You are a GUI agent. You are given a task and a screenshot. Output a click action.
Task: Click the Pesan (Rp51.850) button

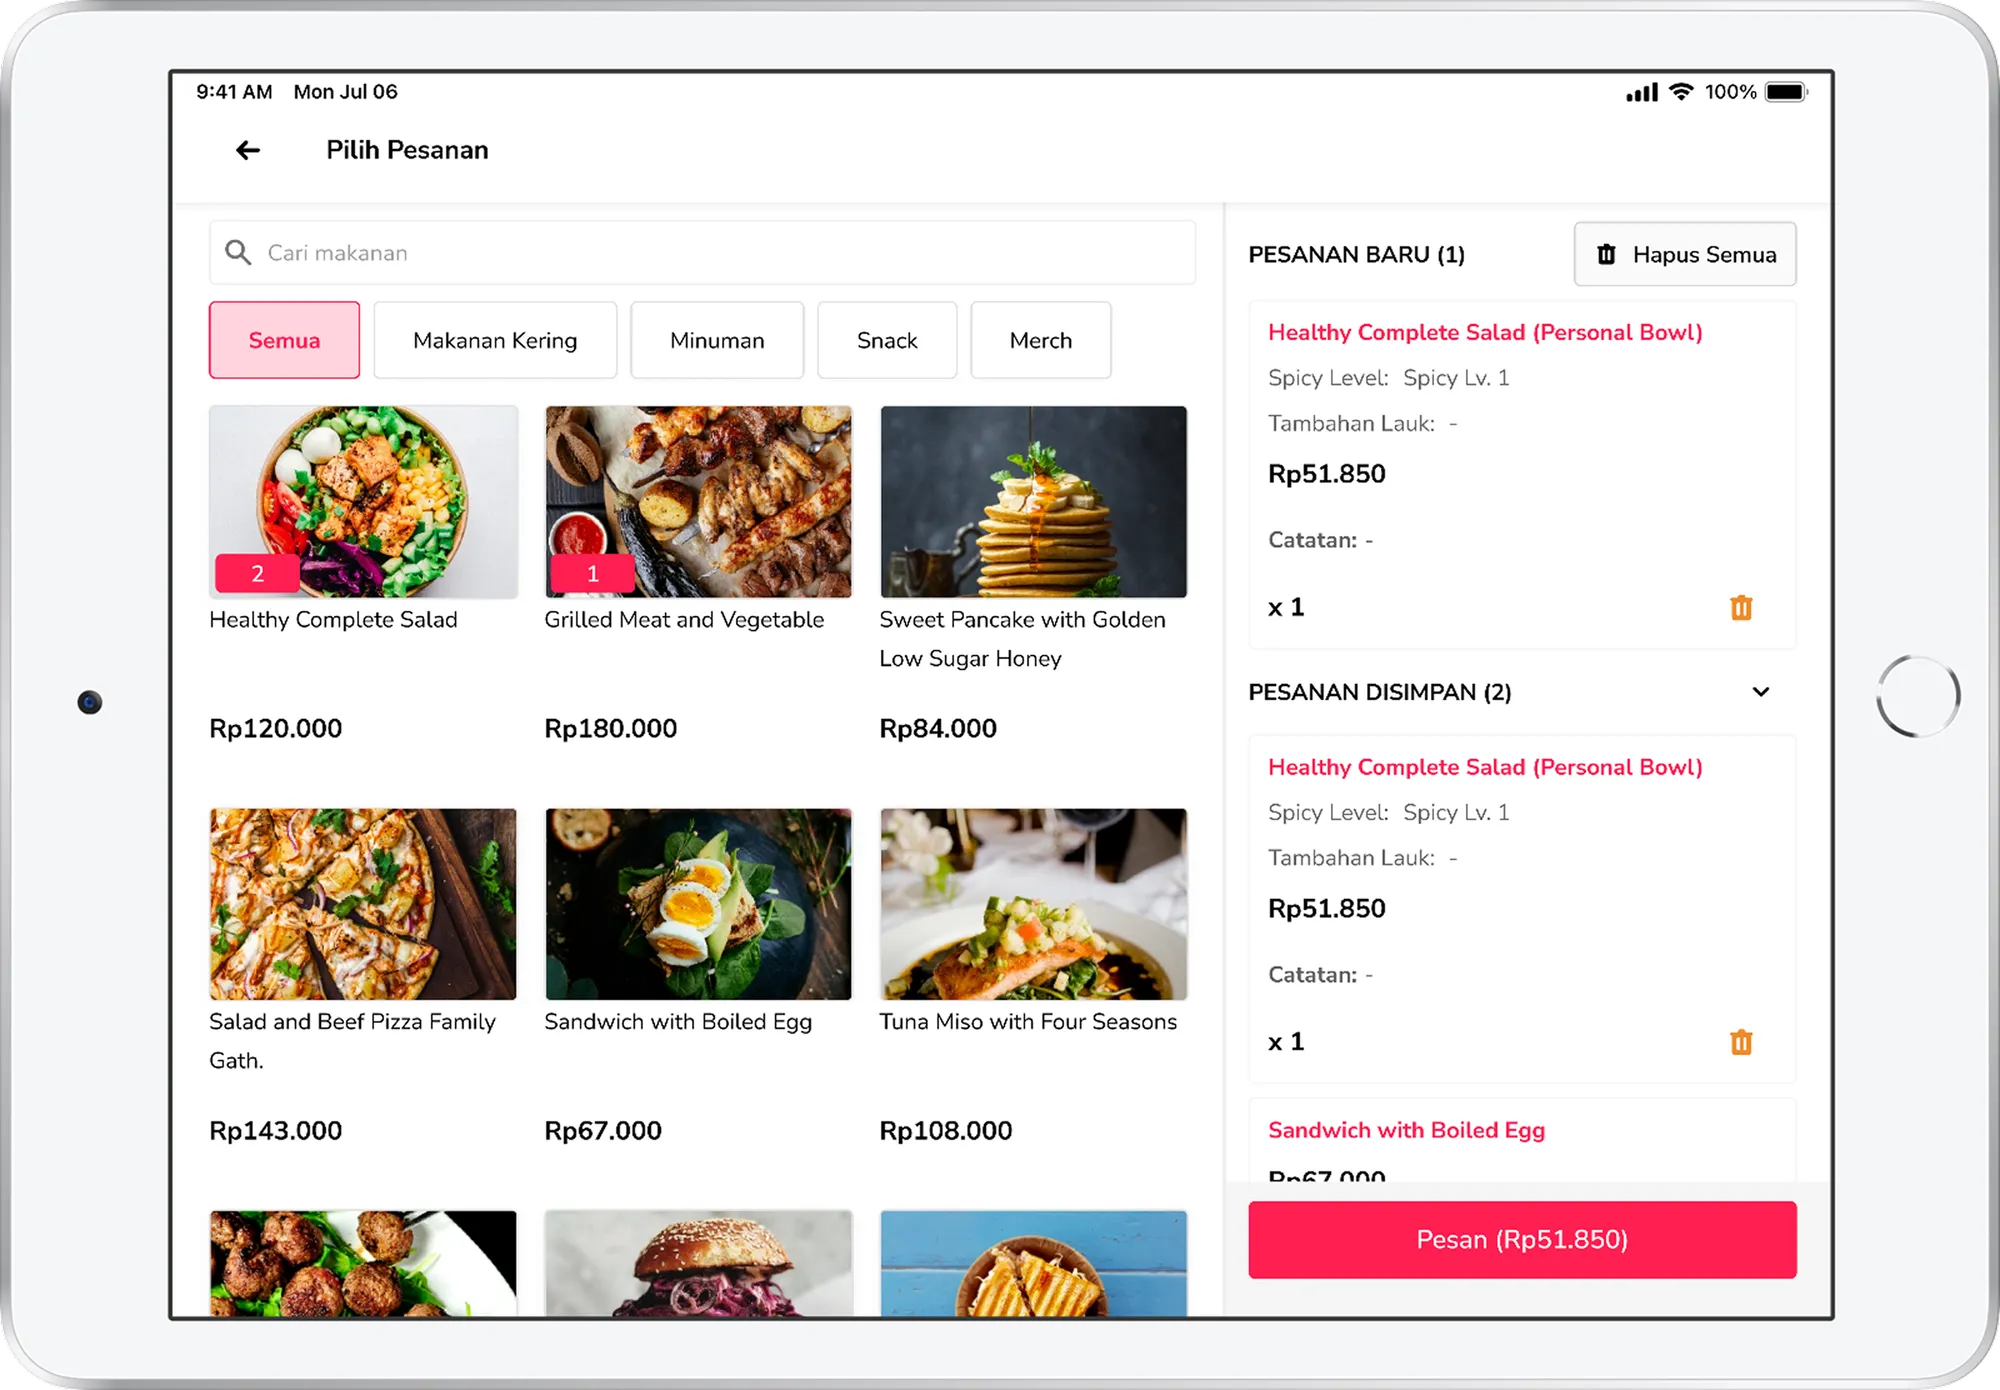click(x=1522, y=1240)
